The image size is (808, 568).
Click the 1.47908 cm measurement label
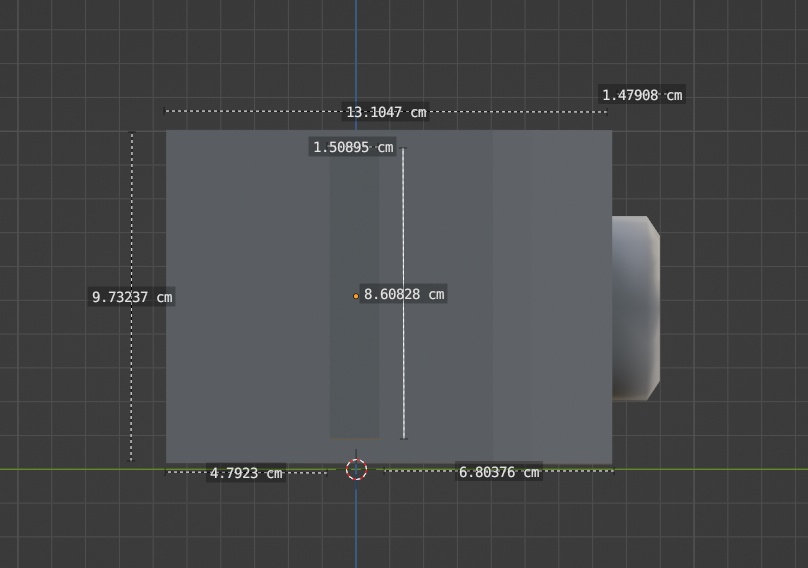(x=642, y=95)
